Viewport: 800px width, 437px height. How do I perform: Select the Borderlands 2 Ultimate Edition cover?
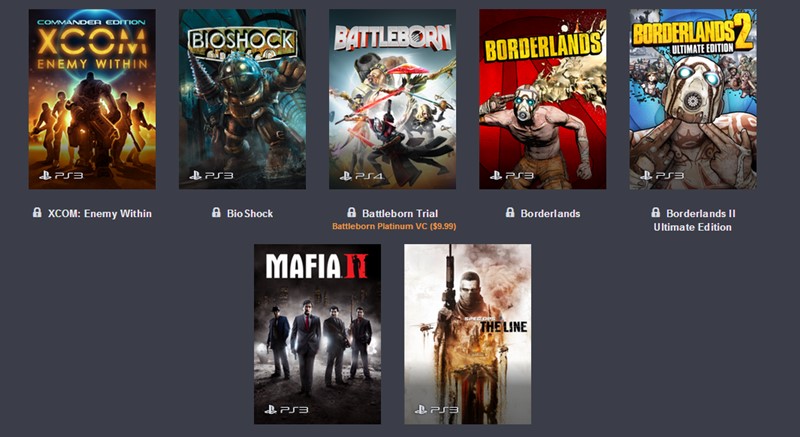tap(693, 99)
